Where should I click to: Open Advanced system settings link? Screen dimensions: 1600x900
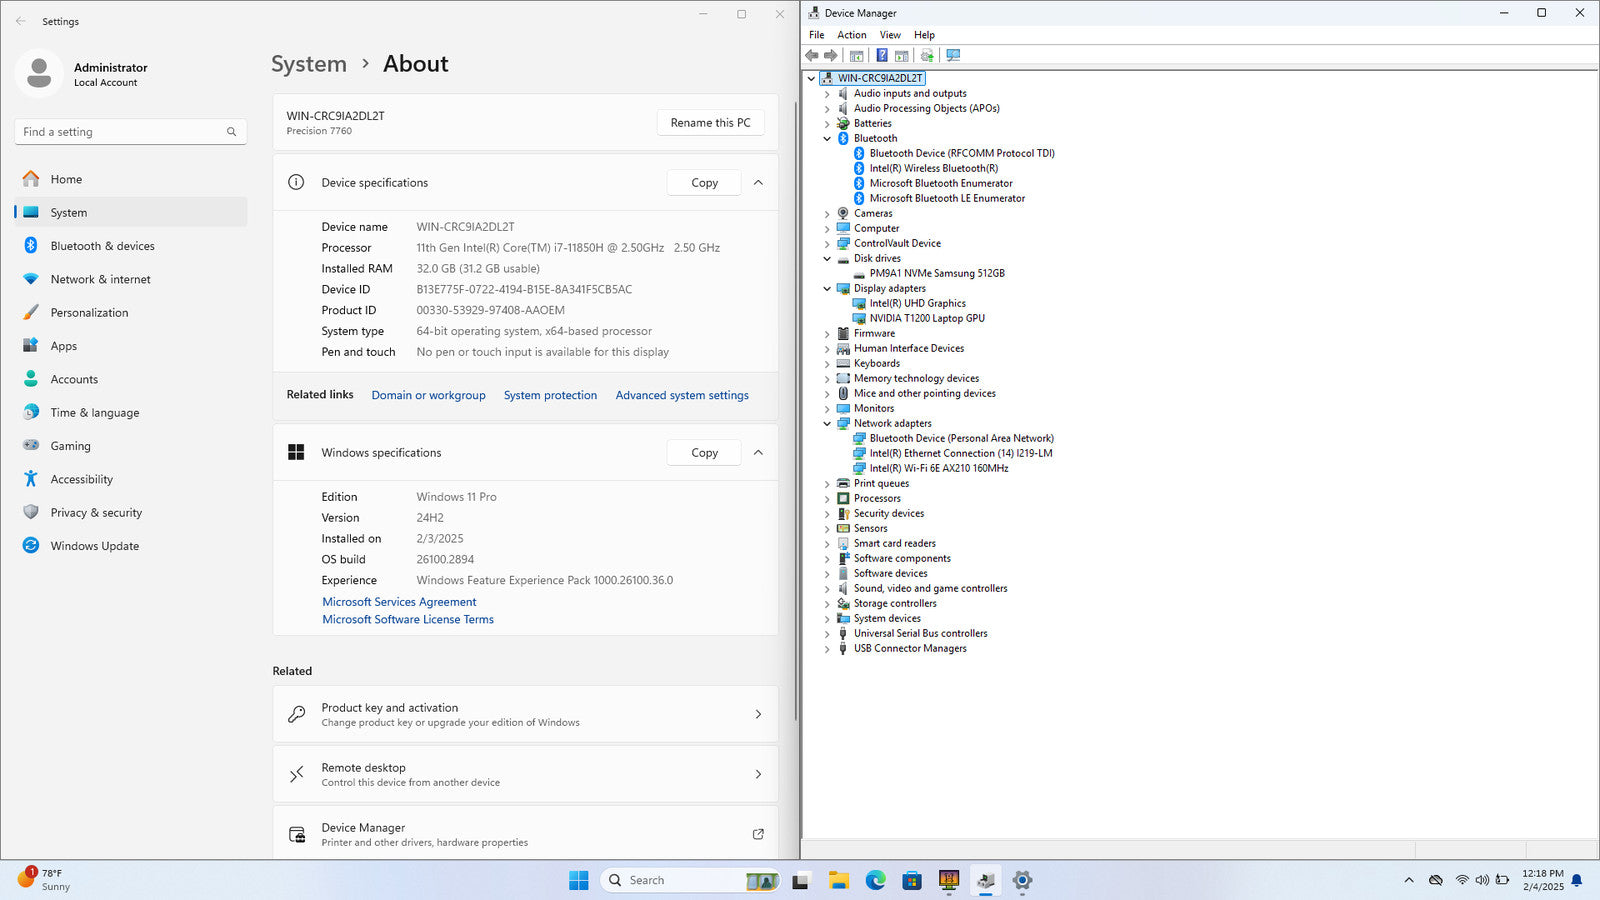pyautogui.click(x=682, y=395)
